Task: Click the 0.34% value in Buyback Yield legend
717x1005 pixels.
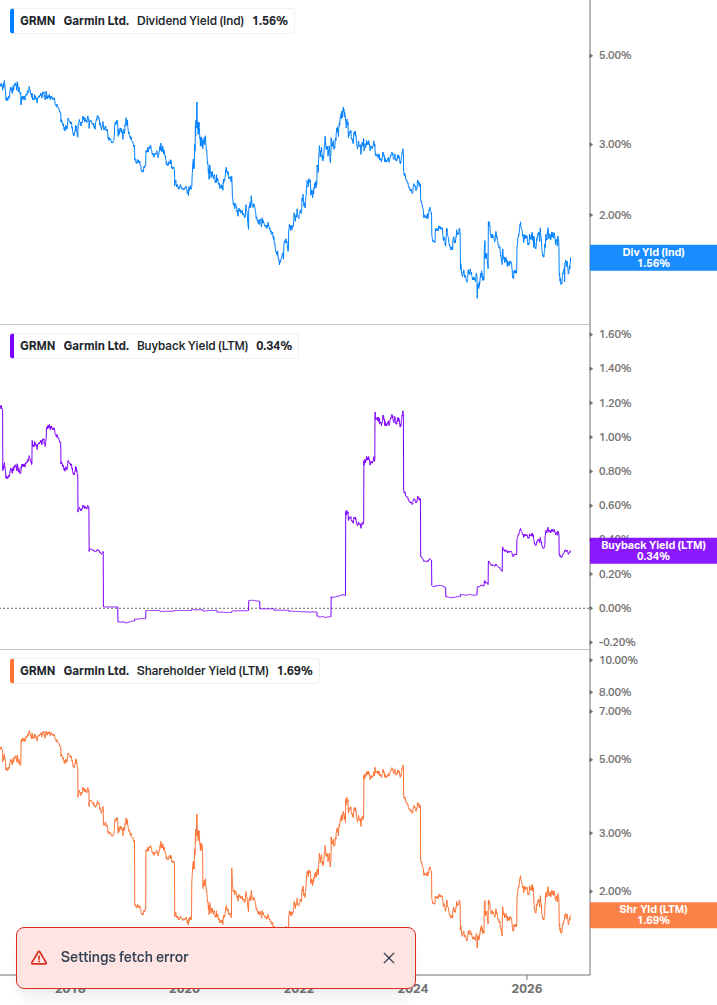Action: pyautogui.click(x=274, y=345)
